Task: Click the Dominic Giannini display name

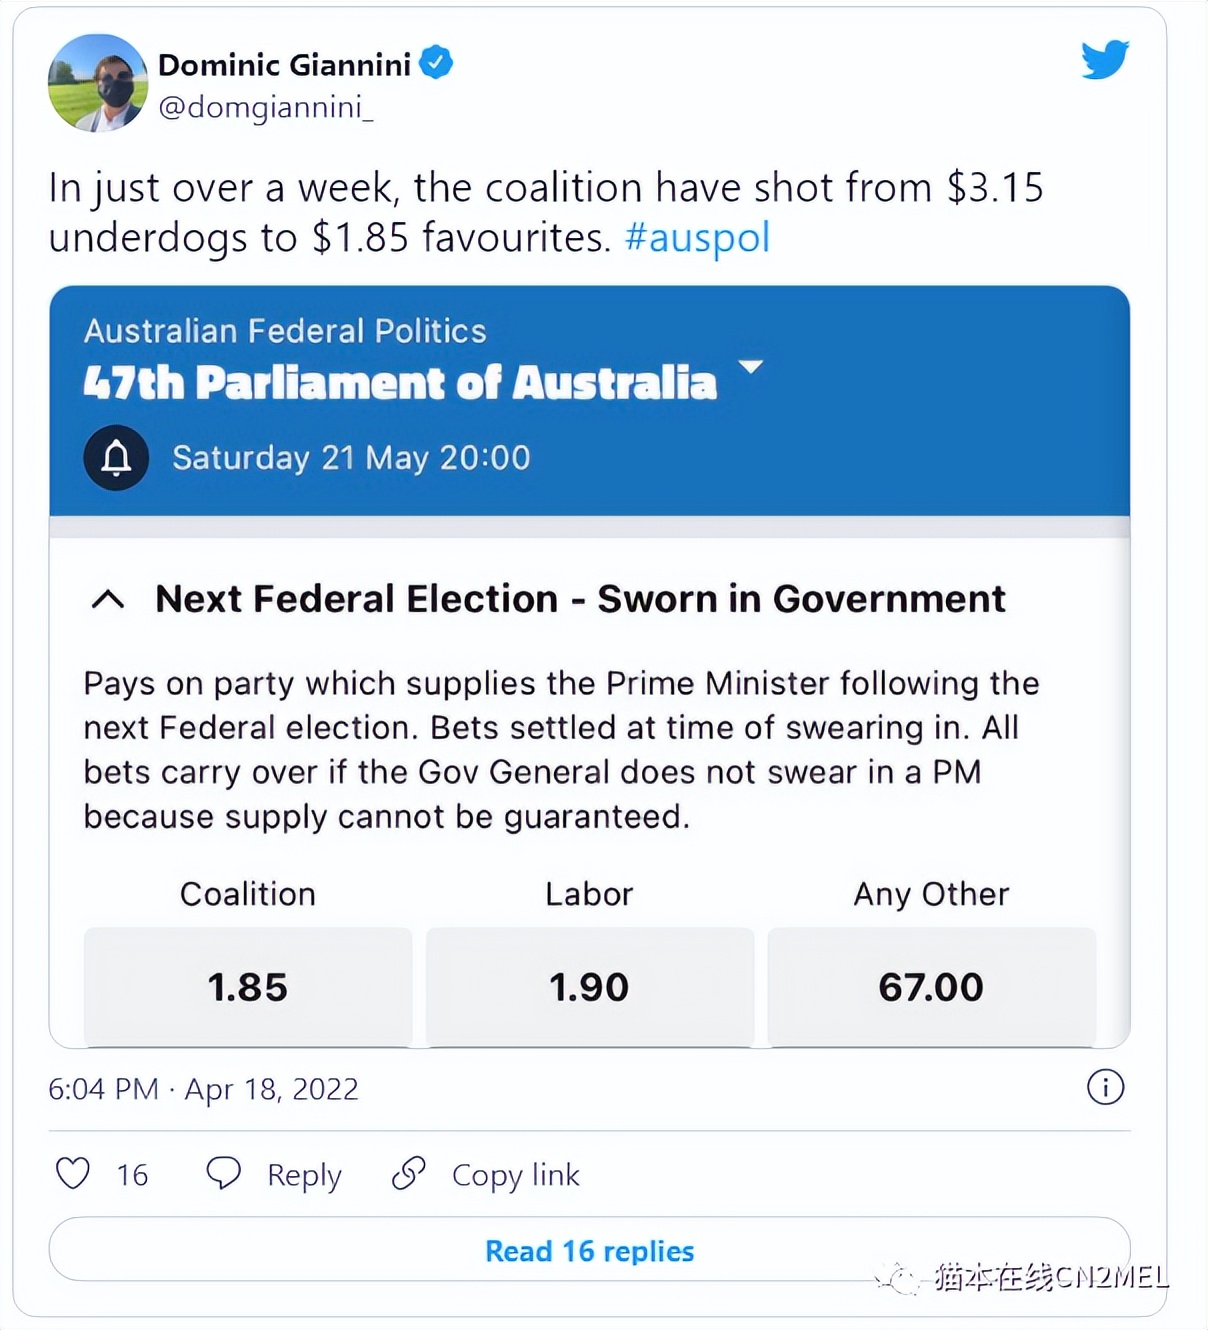Action: click(x=284, y=65)
